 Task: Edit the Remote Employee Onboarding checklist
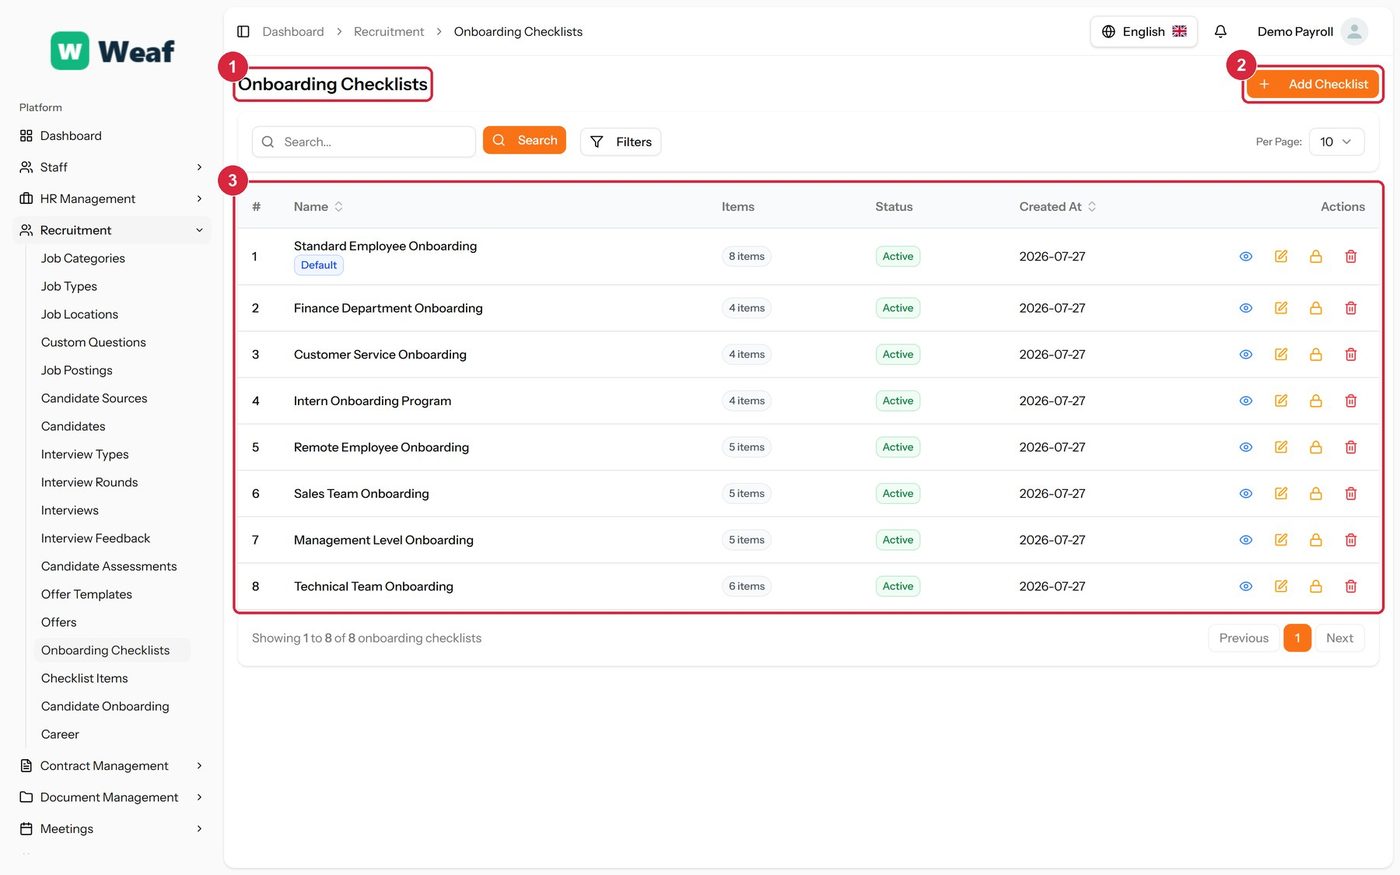click(1281, 447)
